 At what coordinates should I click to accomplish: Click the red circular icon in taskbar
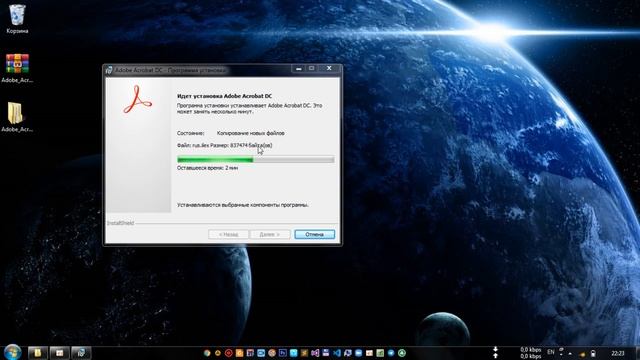229,353
